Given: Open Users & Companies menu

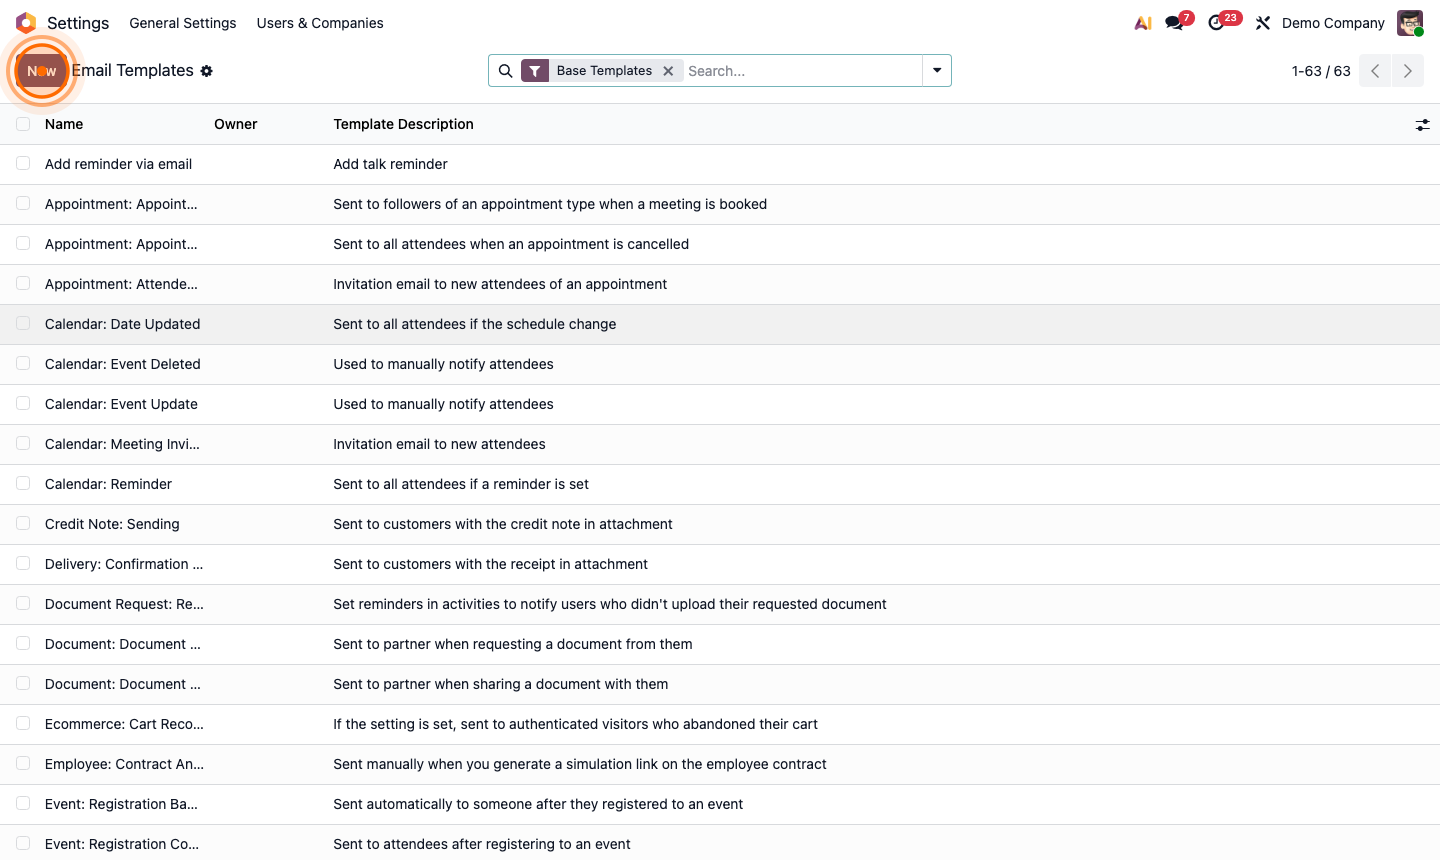Looking at the screenshot, I should coord(320,22).
